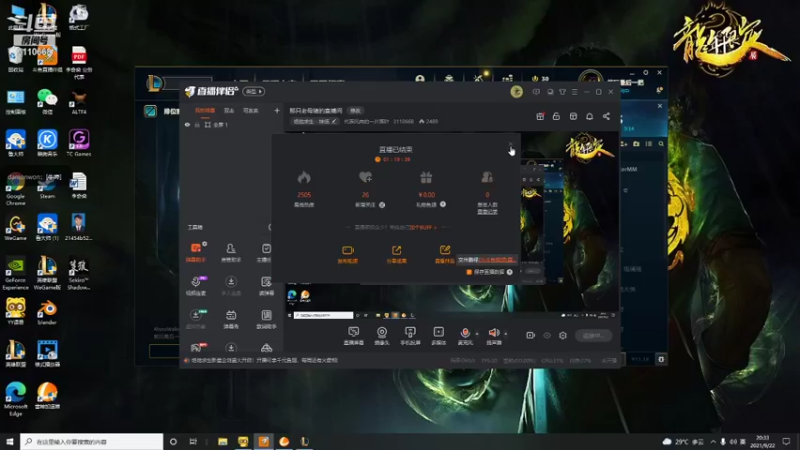The image size is (800, 450).
Task: Click the gift income icon
Action: (x=426, y=178)
